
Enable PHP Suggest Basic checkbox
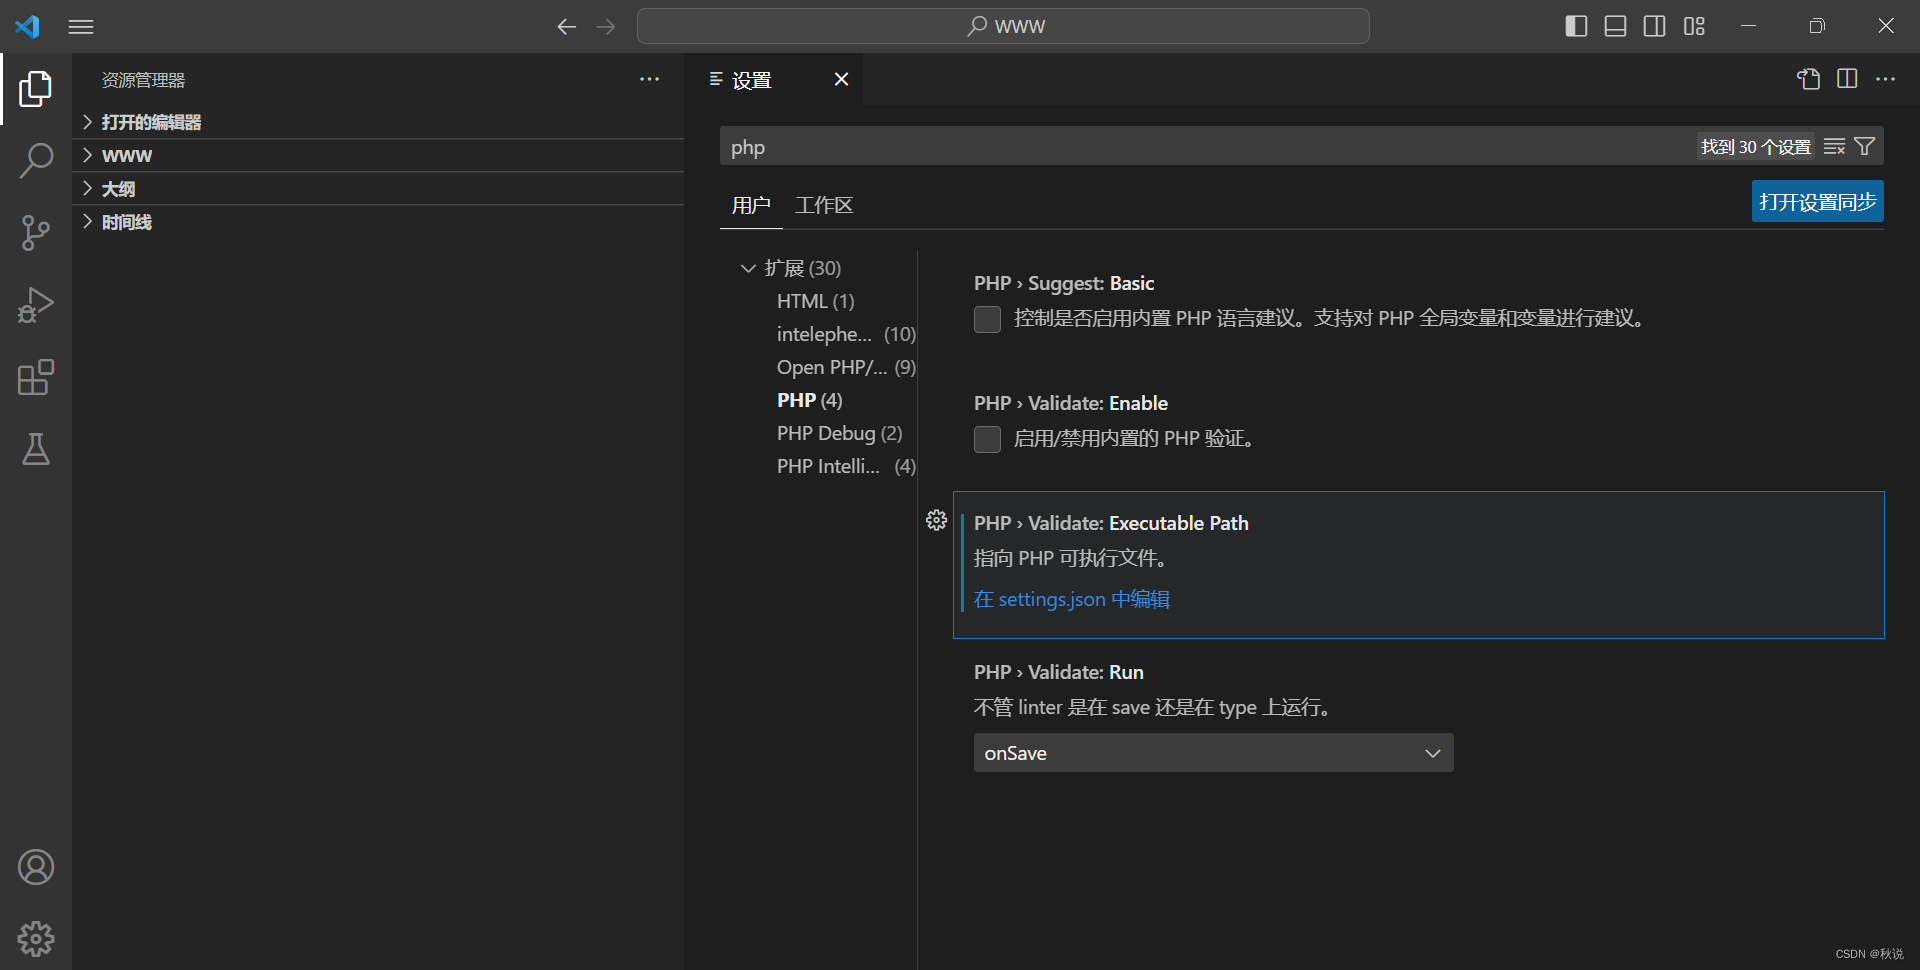987,319
